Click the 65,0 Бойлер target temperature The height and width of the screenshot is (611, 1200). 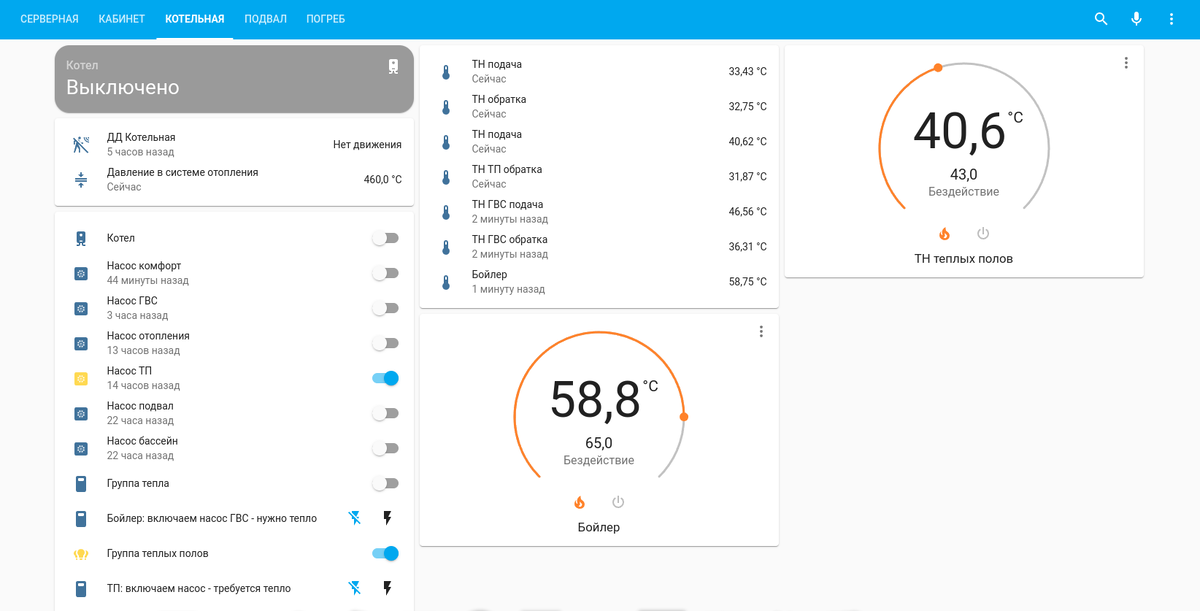599,443
